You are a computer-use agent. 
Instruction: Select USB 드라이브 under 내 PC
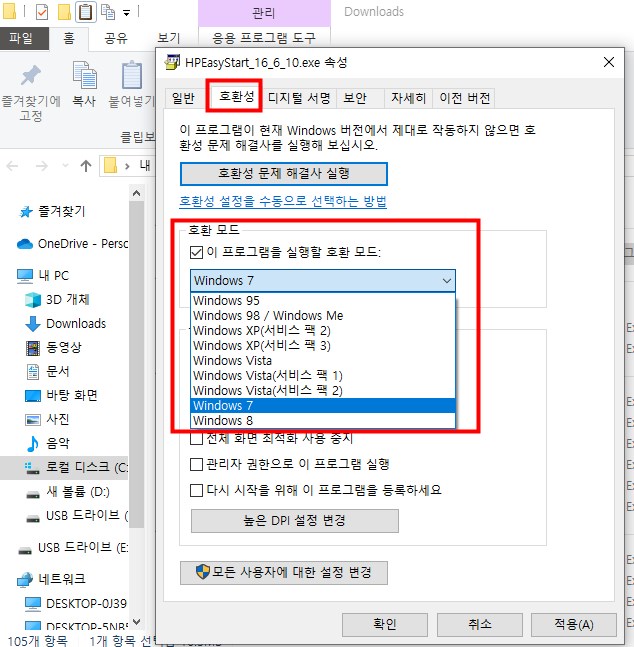click(77, 516)
